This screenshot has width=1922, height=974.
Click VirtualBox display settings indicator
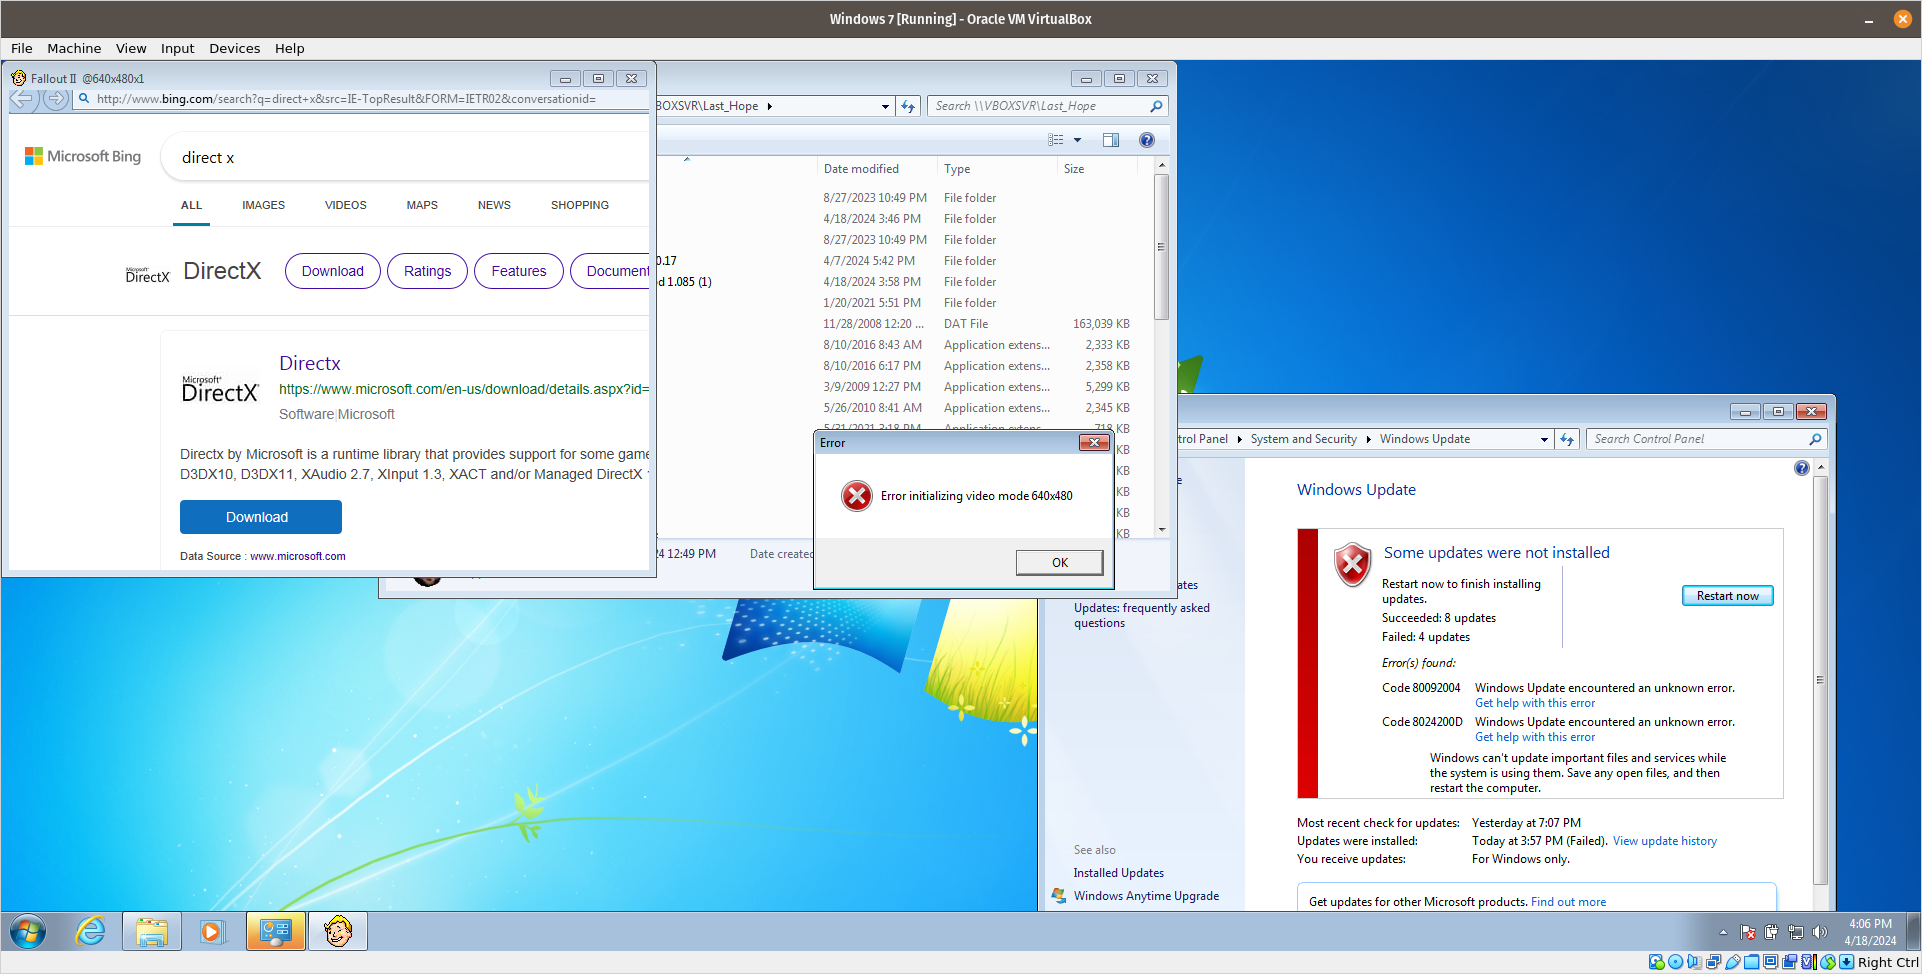tap(1770, 962)
